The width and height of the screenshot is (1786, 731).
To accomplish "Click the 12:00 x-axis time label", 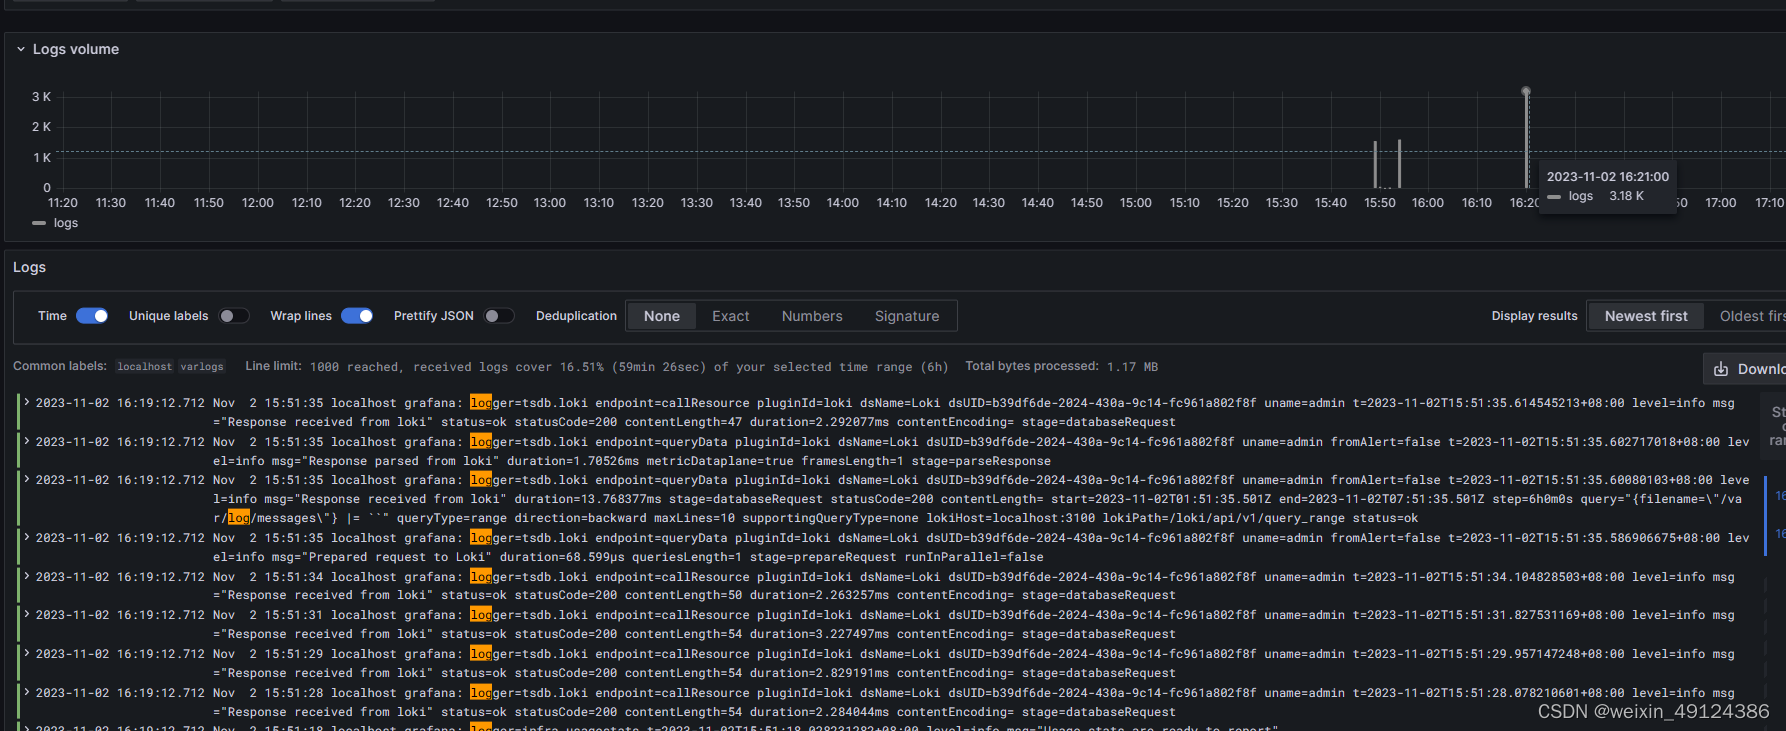I will coord(258,203).
